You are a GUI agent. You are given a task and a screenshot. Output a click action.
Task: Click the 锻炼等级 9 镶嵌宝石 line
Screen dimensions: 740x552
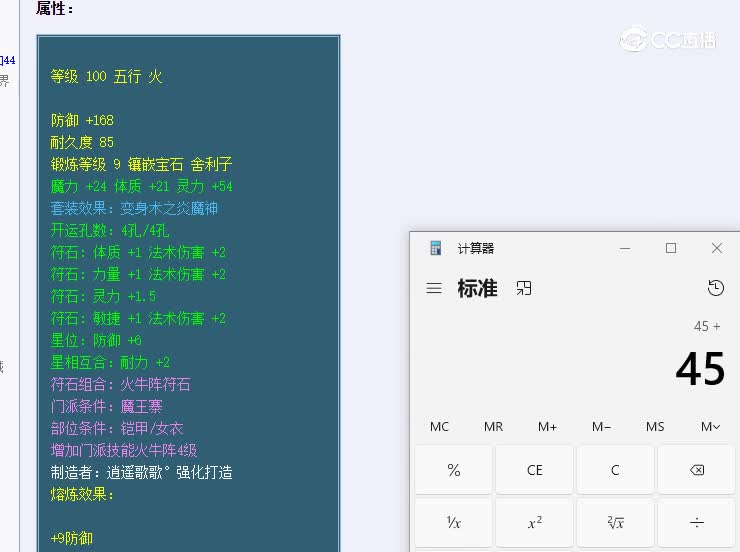(141, 164)
